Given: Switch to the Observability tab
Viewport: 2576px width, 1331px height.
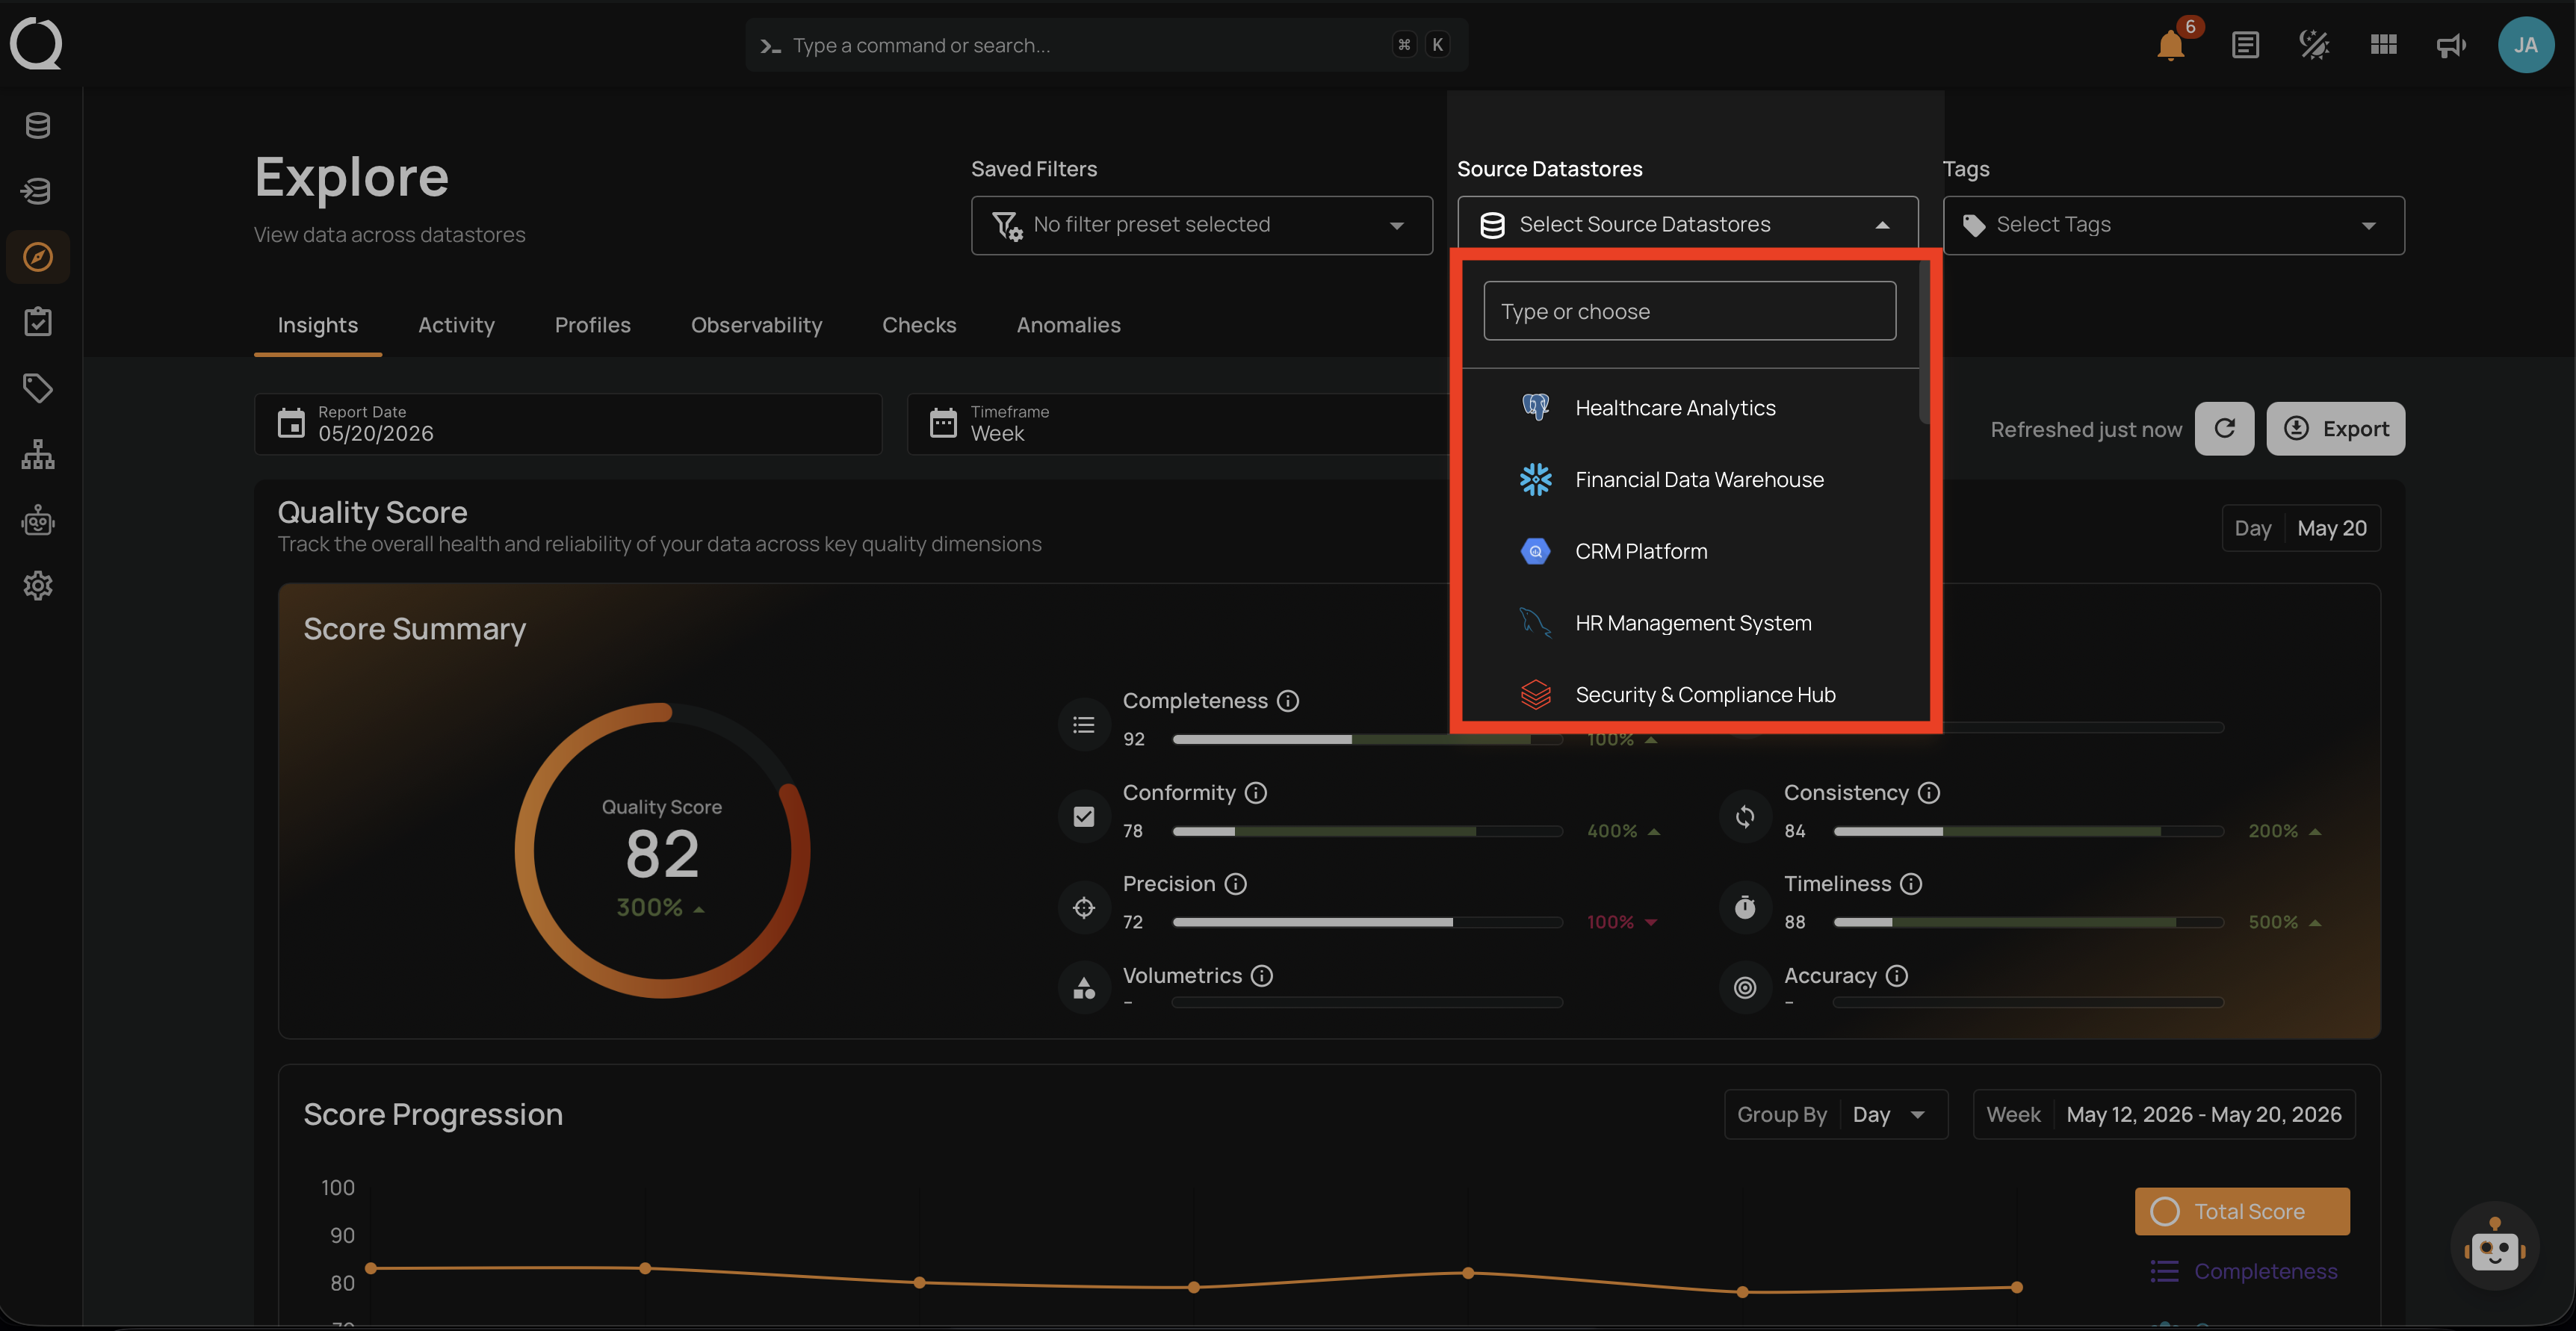Looking at the screenshot, I should pos(756,326).
